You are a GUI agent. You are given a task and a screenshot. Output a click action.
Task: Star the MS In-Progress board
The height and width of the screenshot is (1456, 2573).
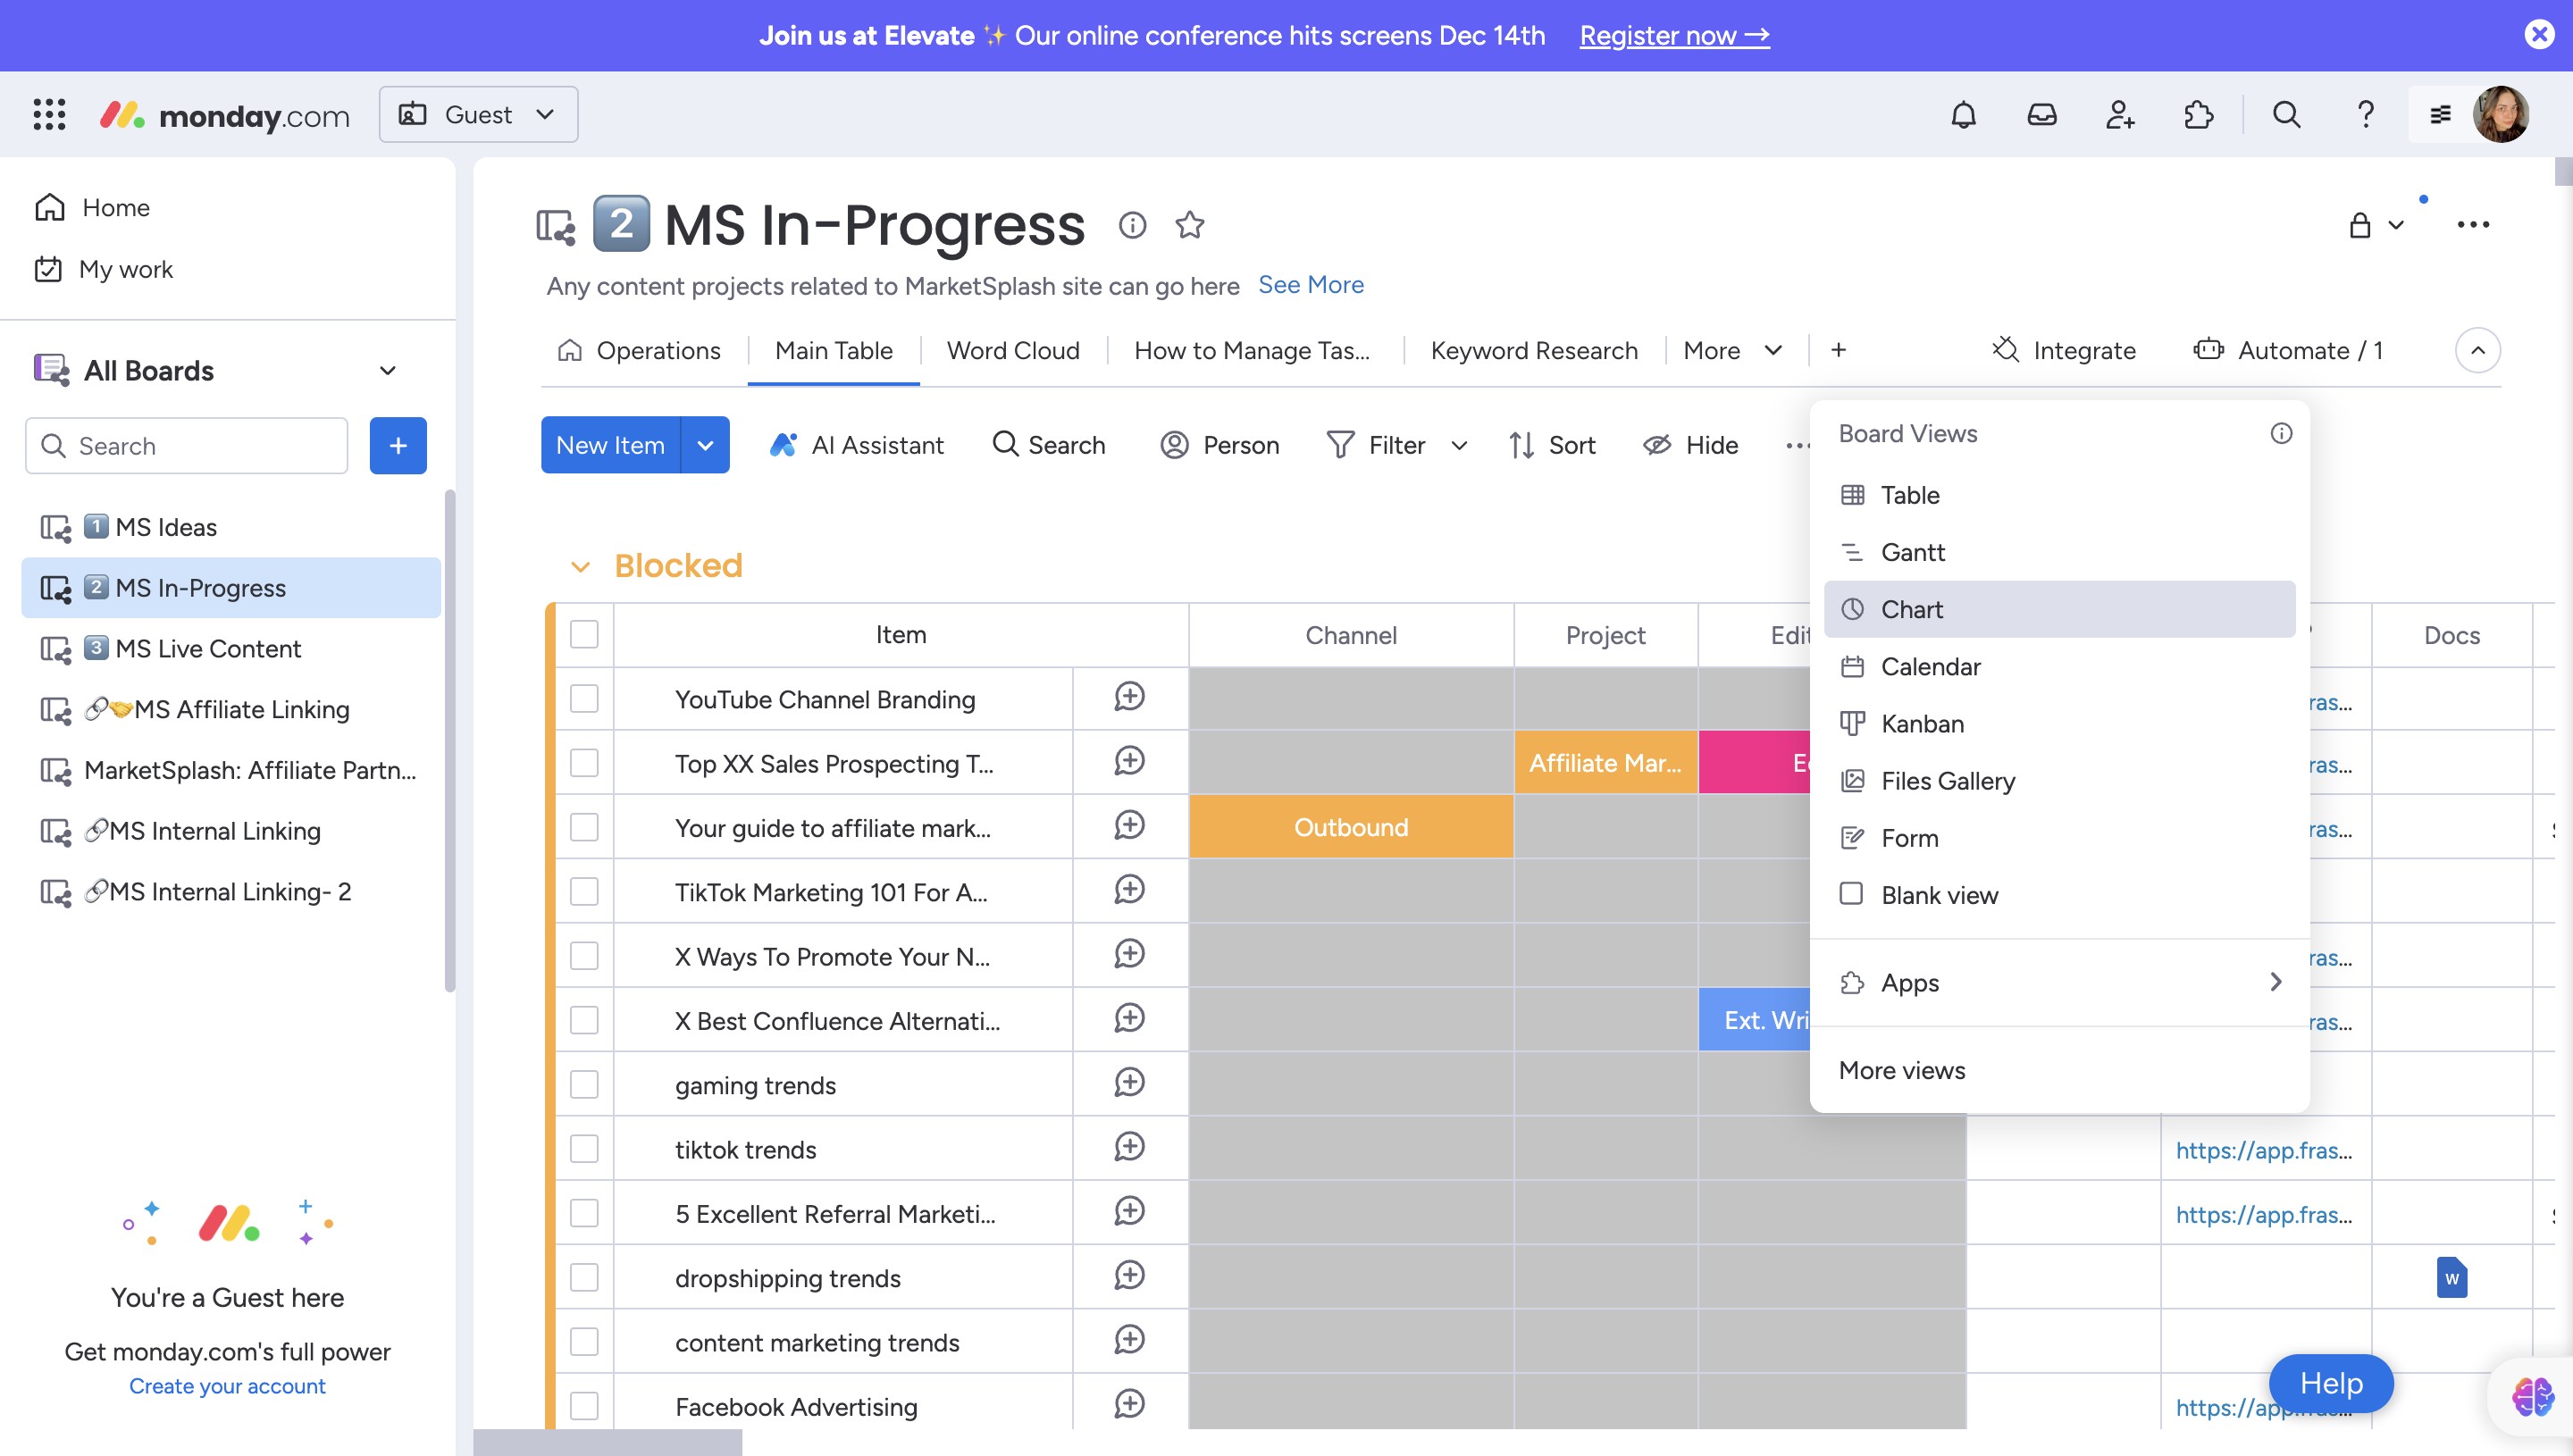(x=1189, y=225)
